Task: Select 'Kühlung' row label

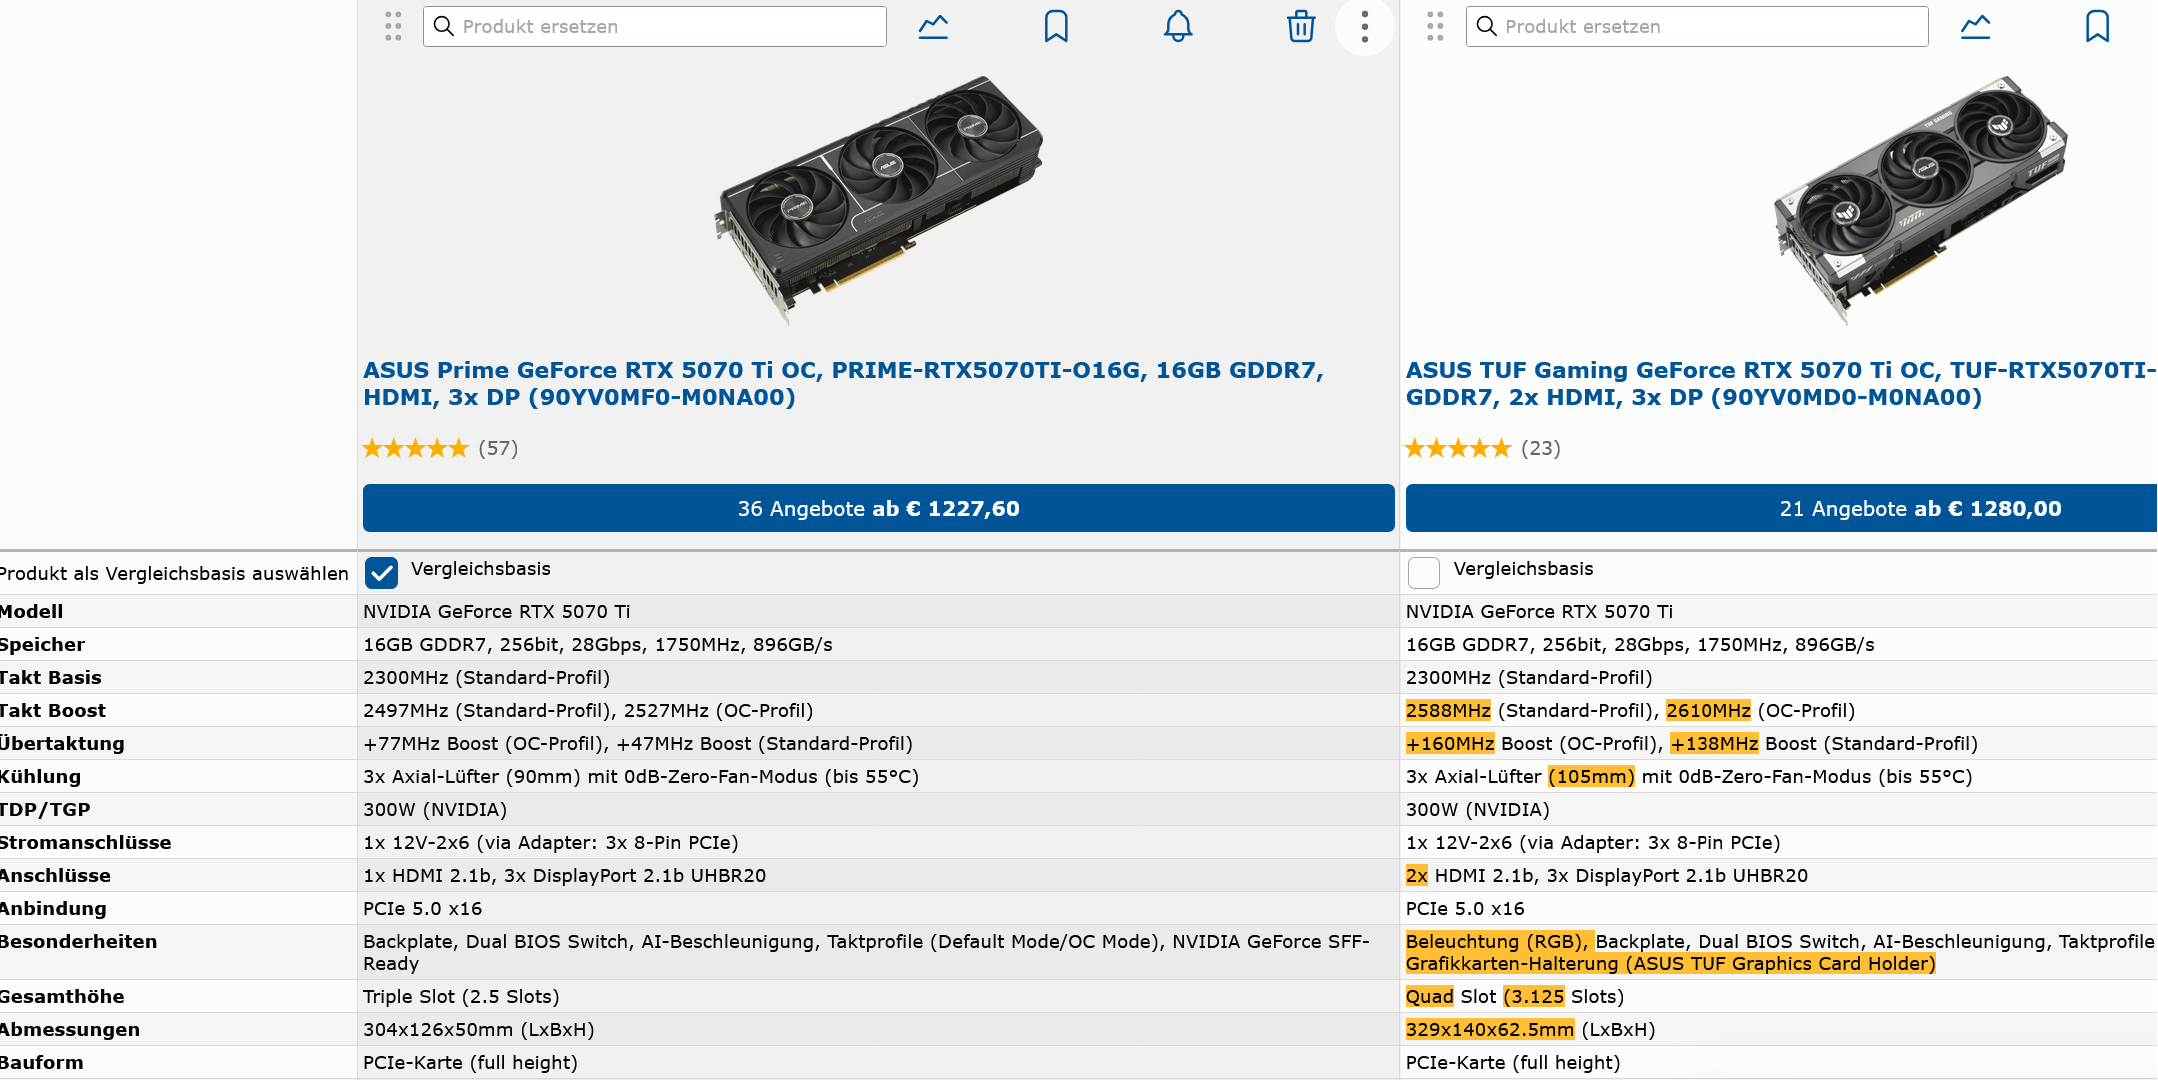Action: [x=40, y=776]
